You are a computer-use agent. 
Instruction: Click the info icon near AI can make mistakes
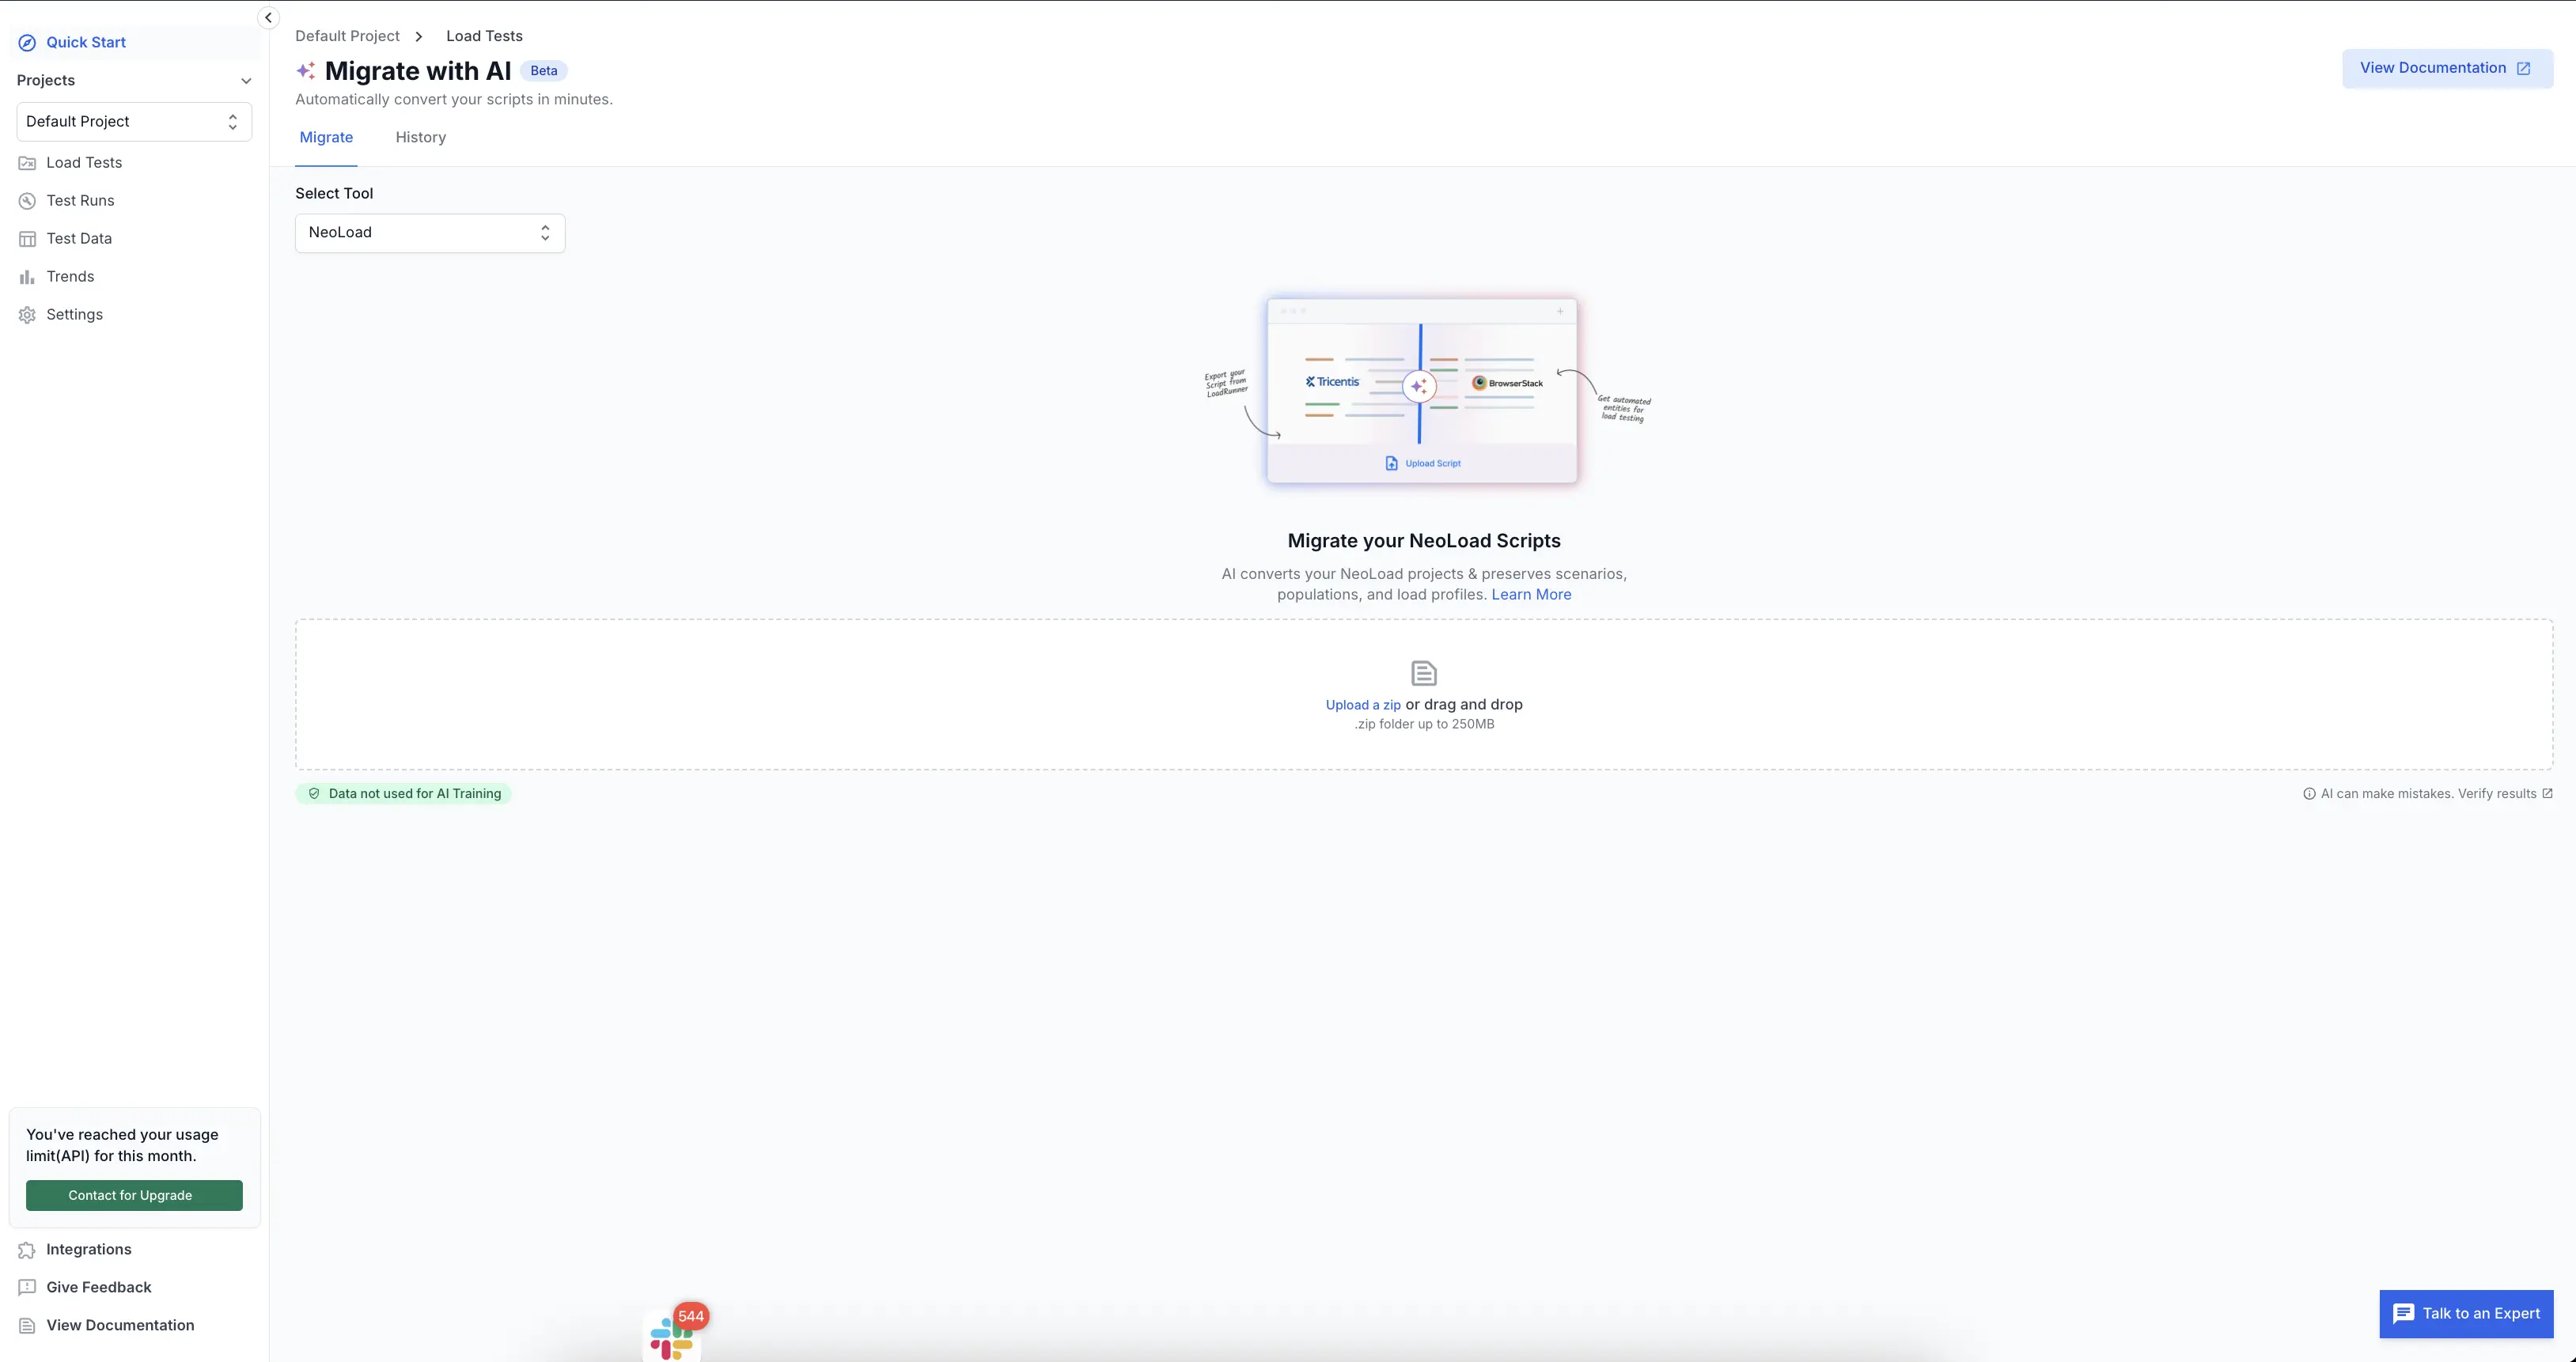point(2309,794)
